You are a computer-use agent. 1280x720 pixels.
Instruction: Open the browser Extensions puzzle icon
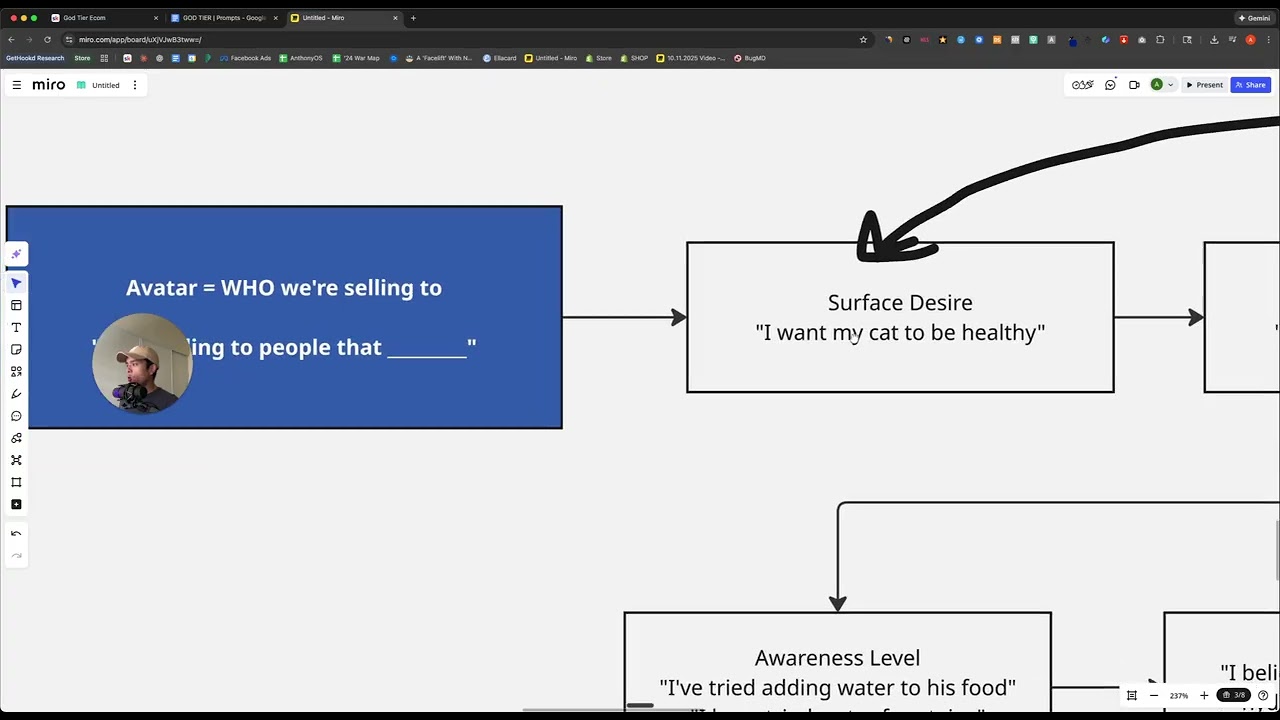coord(1160,40)
